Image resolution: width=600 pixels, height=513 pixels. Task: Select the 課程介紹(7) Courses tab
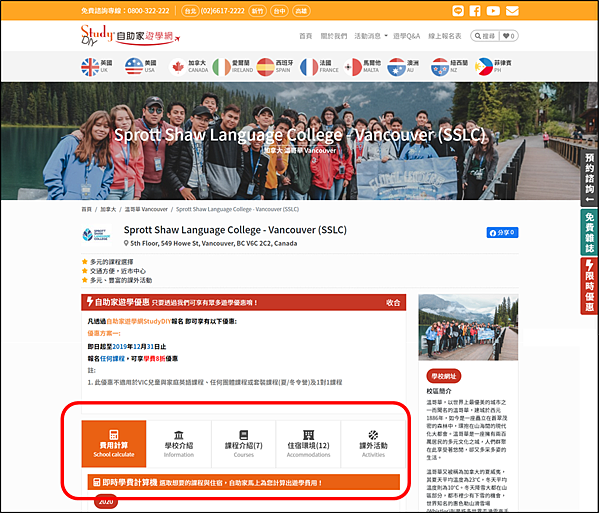tap(243, 444)
